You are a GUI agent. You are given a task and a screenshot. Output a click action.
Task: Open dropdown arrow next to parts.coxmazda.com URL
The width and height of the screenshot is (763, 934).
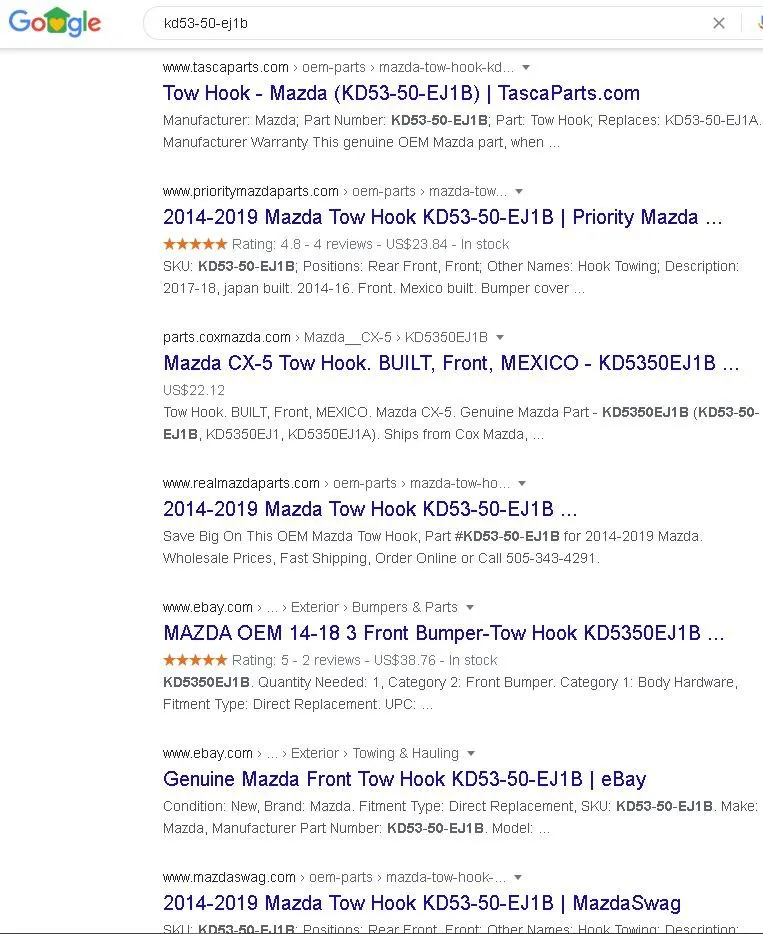tap(500, 338)
